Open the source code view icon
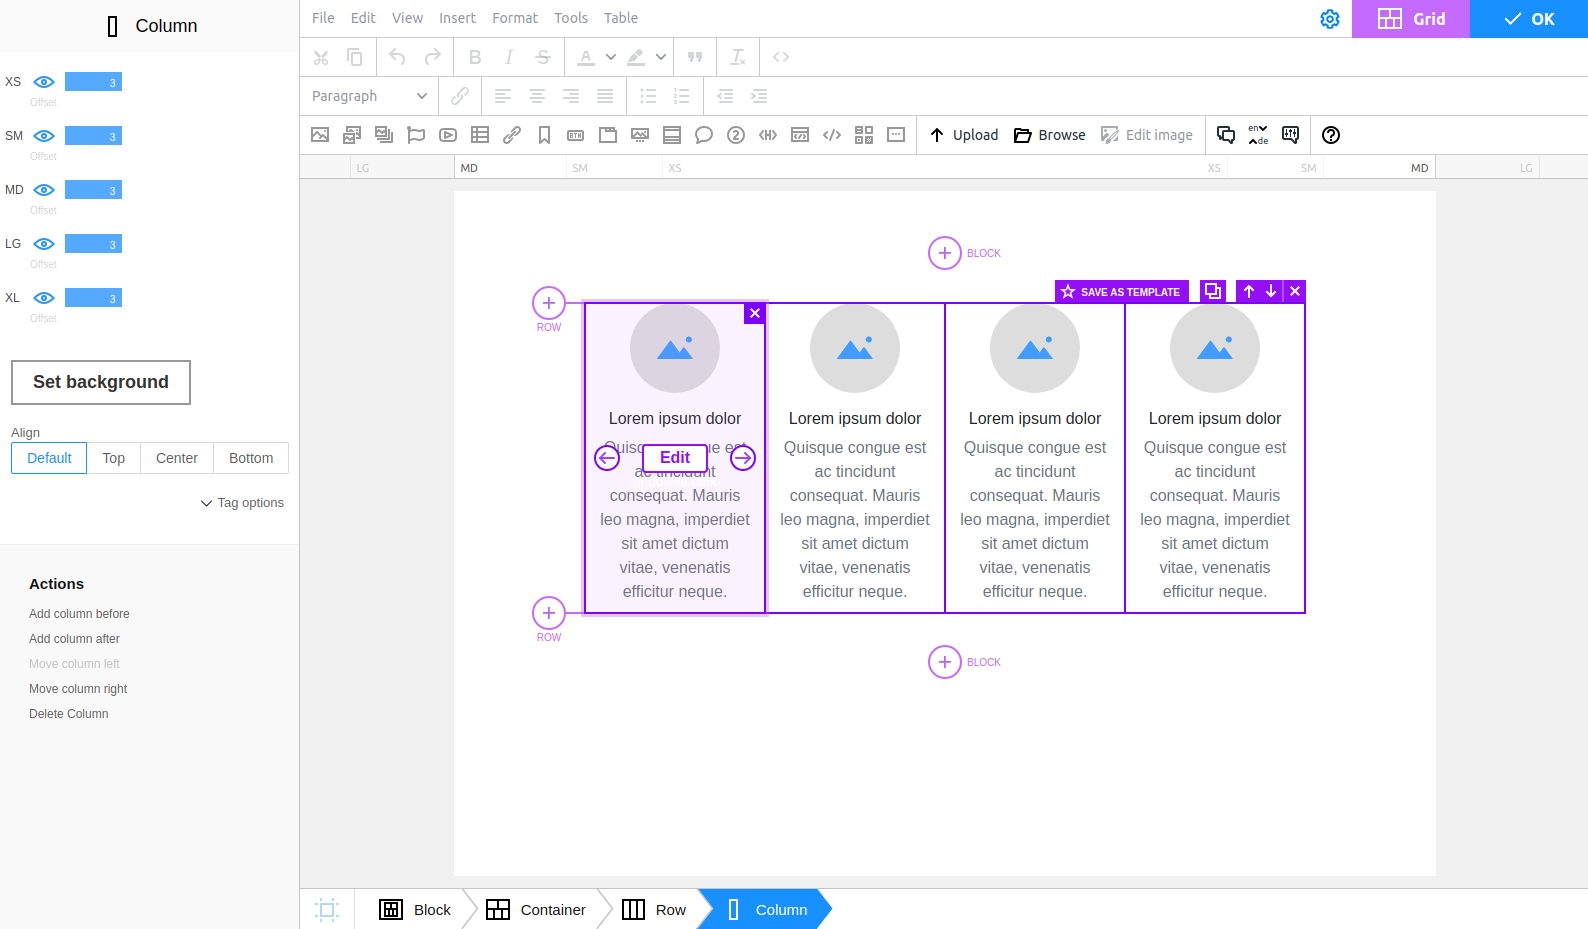Image resolution: width=1588 pixels, height=929 pixels. (781, 57)
